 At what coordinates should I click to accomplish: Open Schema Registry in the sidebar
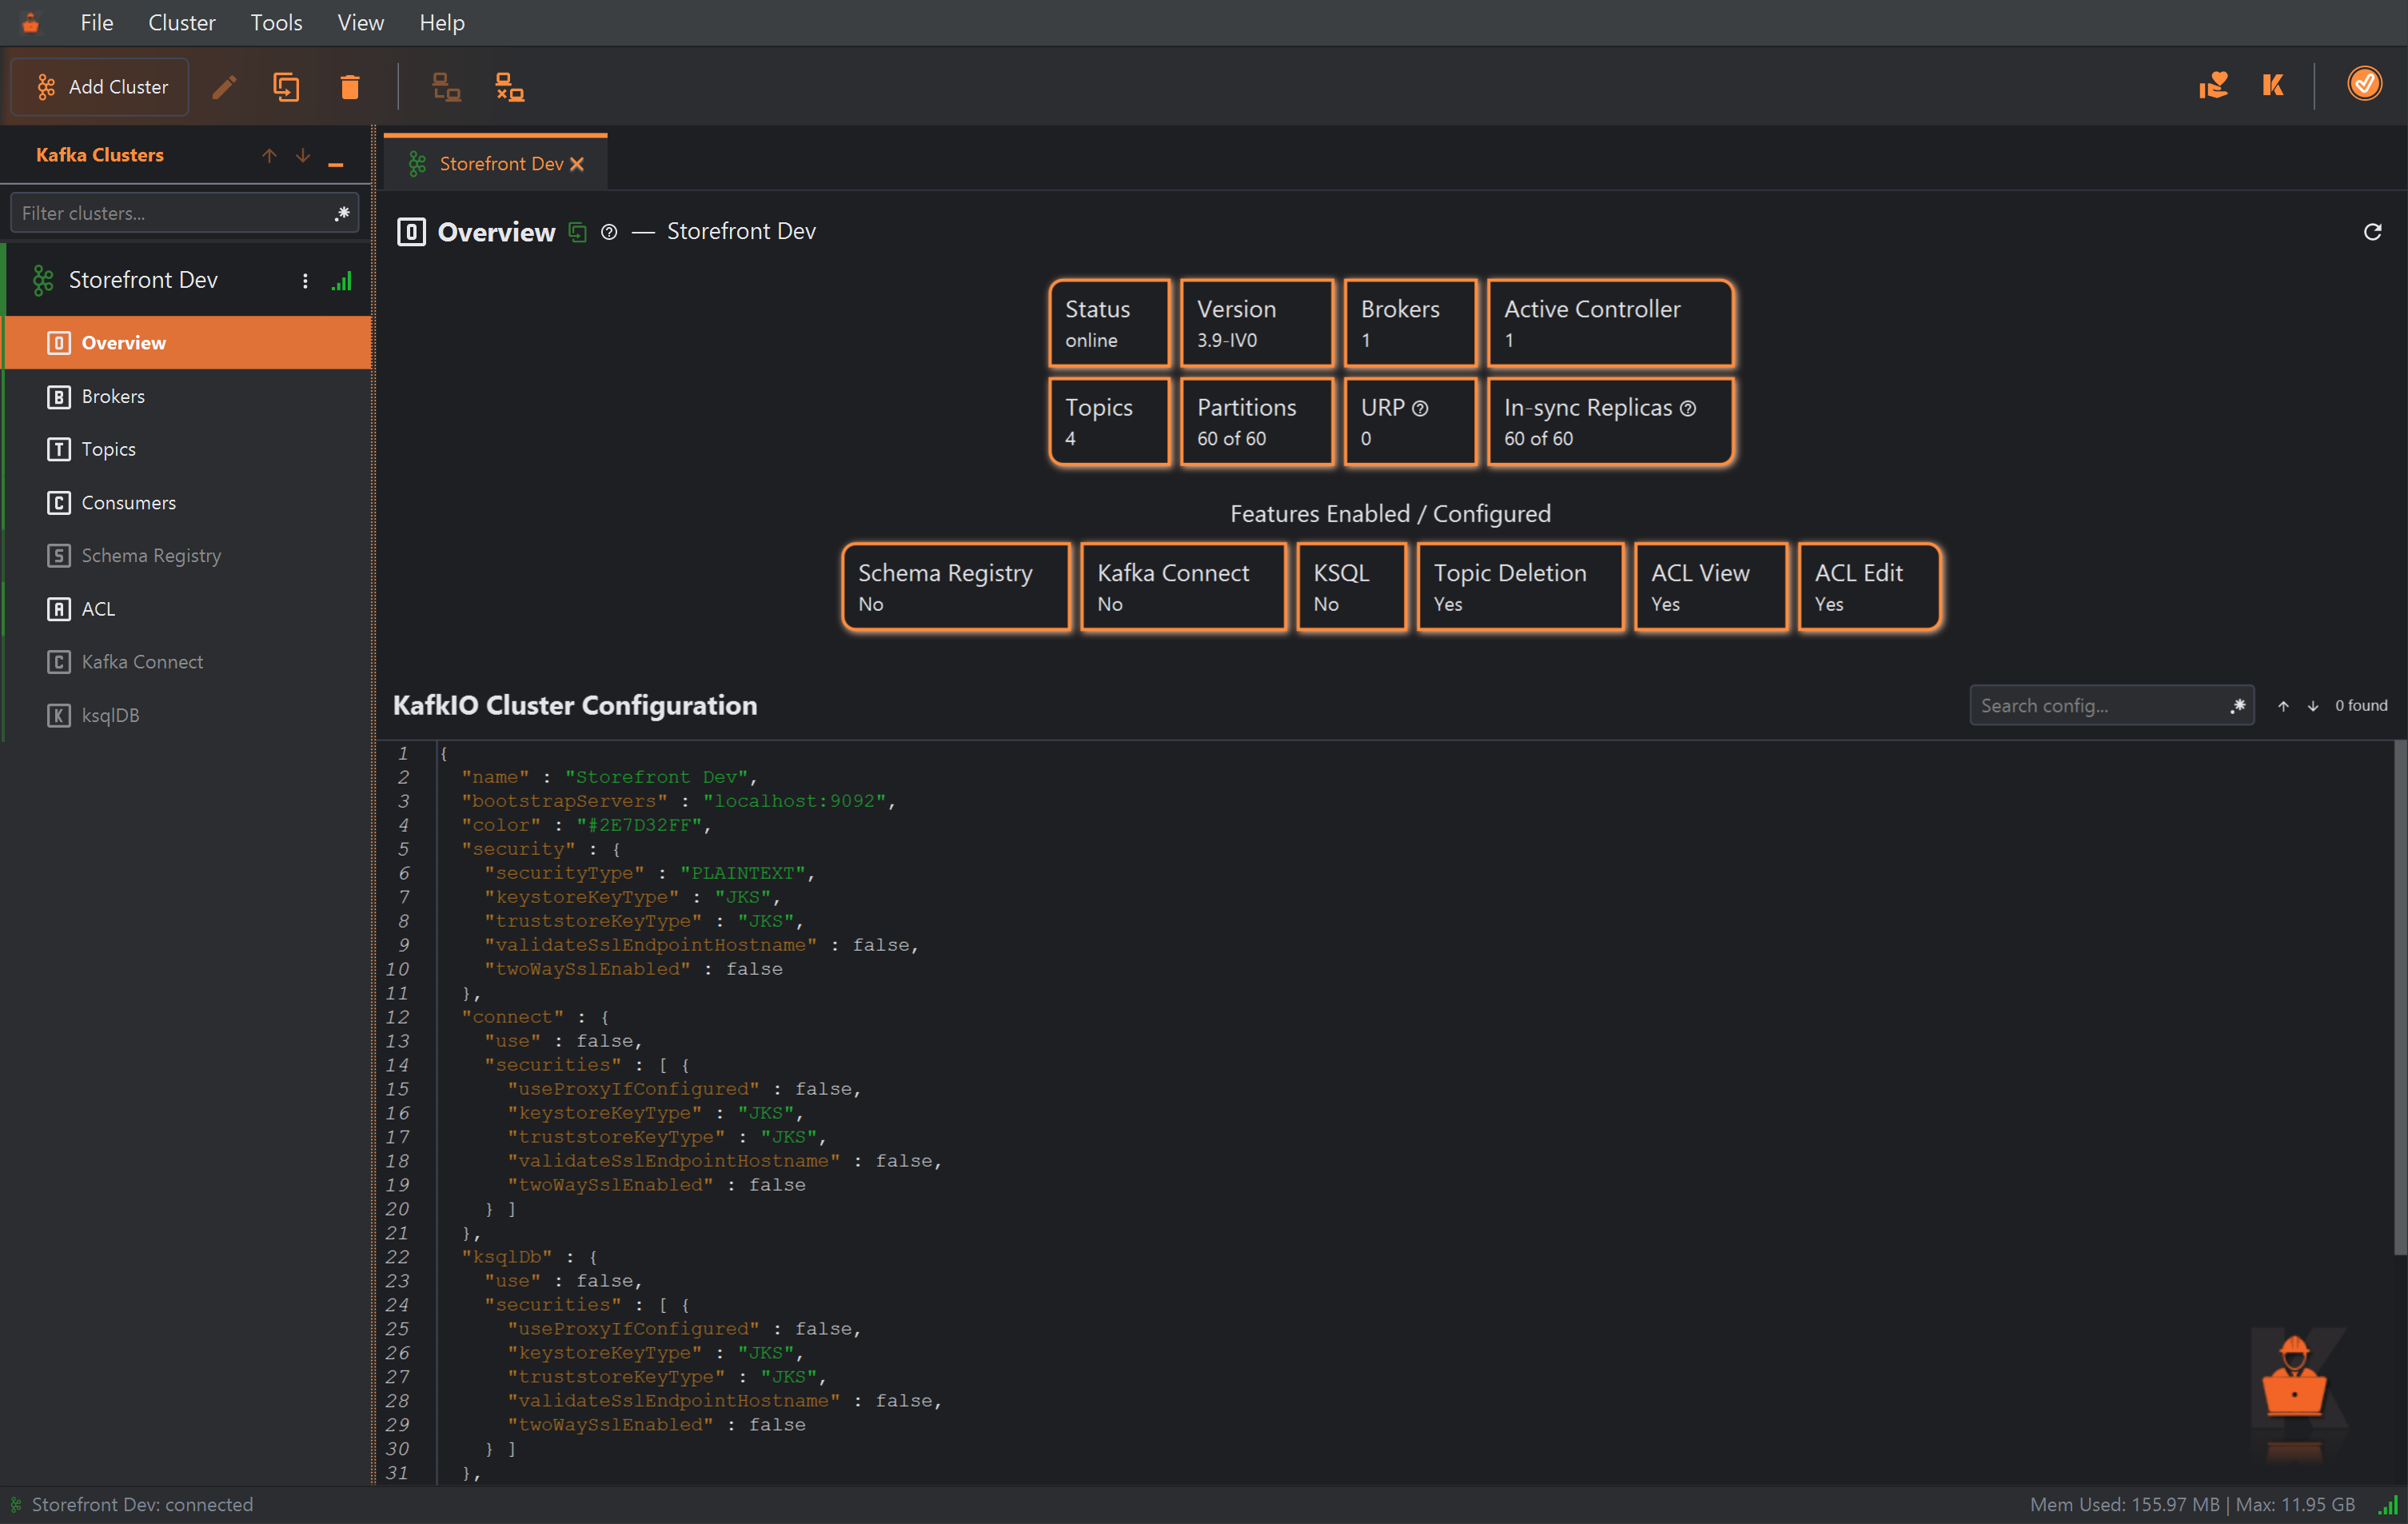[x=188, y=555]
